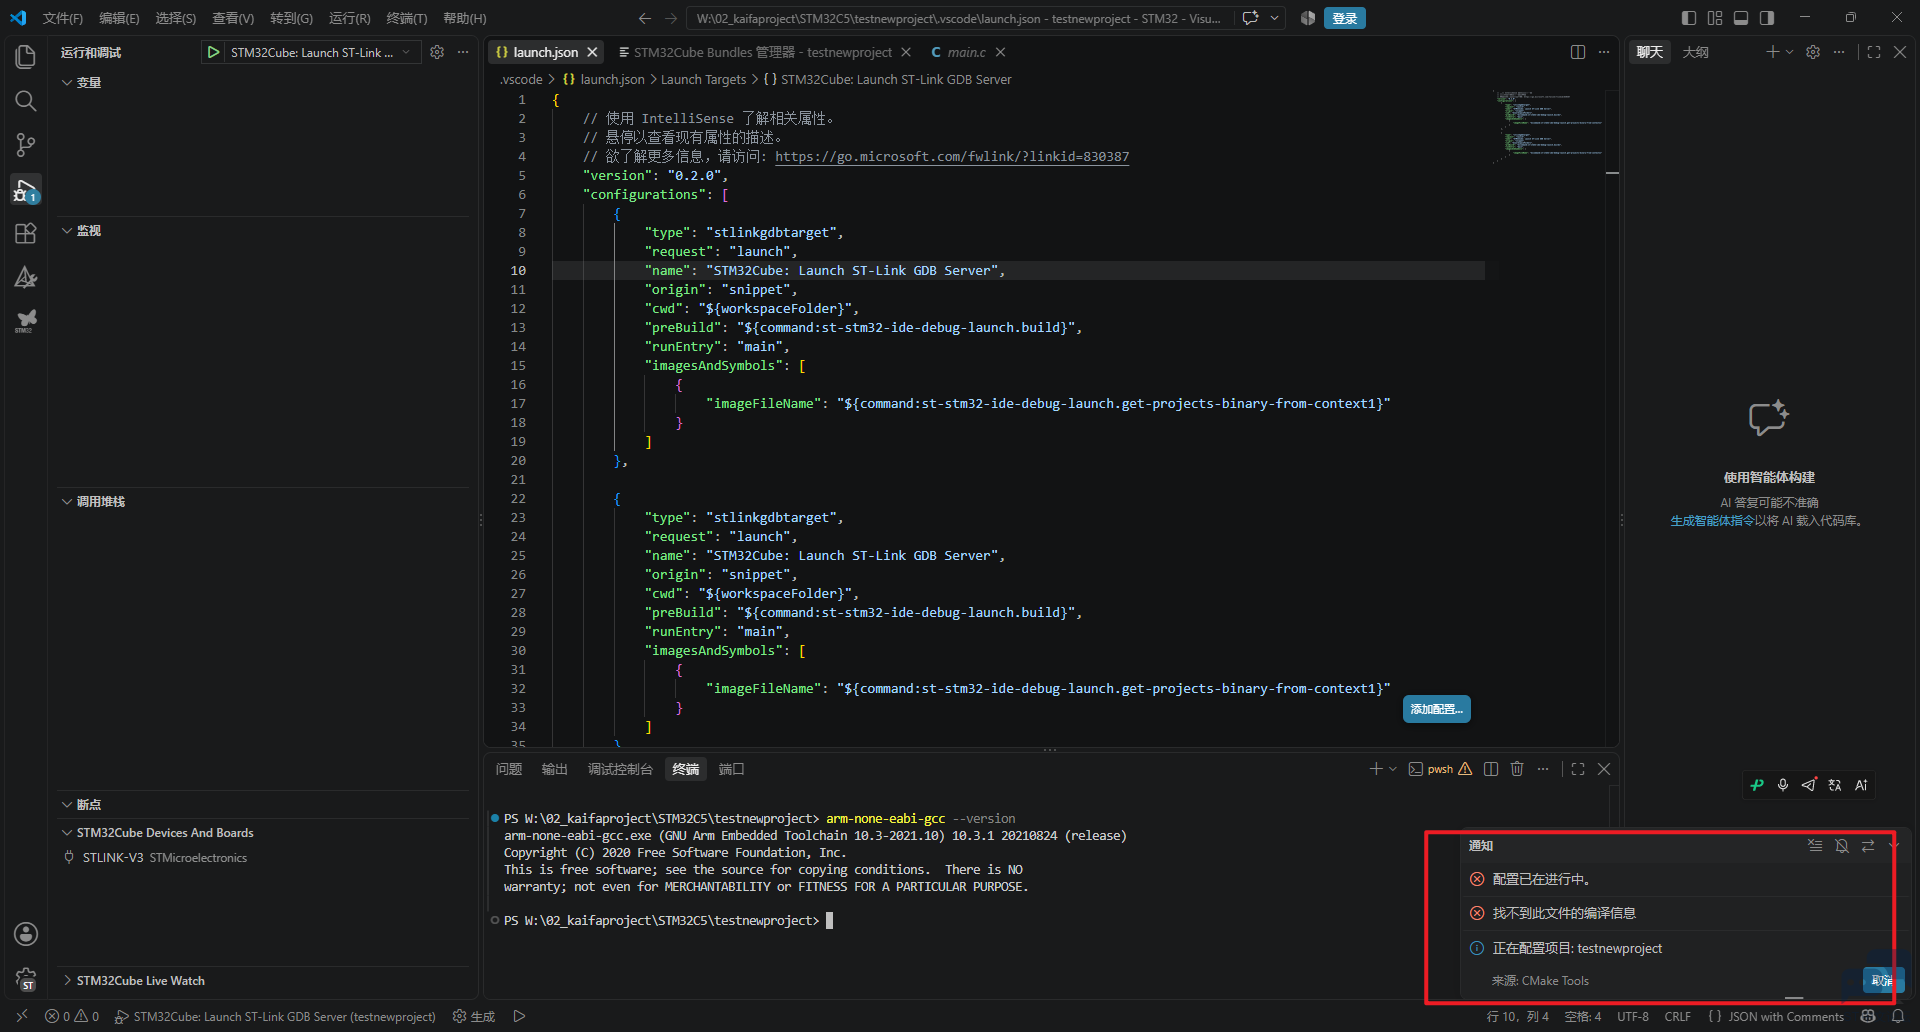Click the 添加配置... button
Image resolution: width=1920 pixels, height=1032 pixels.
click(x=1437, y=709)
